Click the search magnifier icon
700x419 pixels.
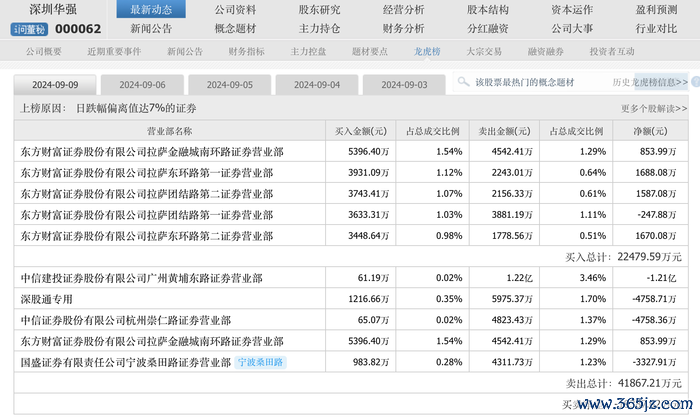[463, 82]
